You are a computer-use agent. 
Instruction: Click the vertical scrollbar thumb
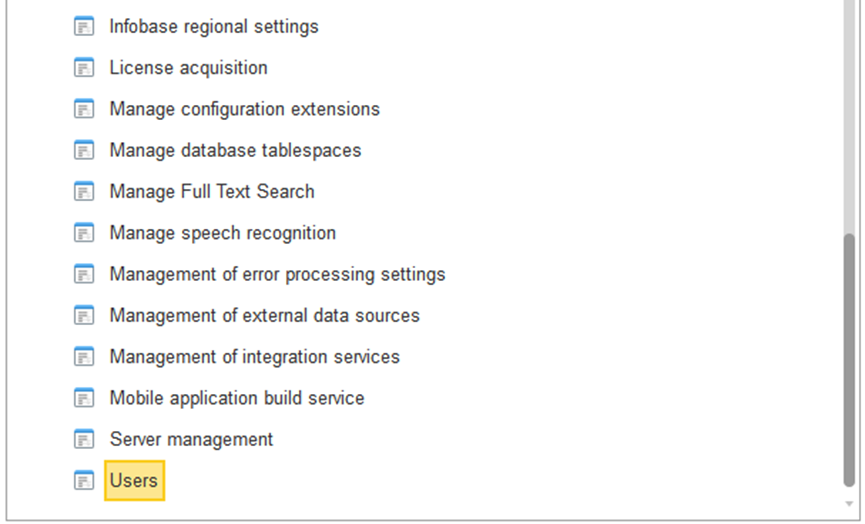click(849, 360)
